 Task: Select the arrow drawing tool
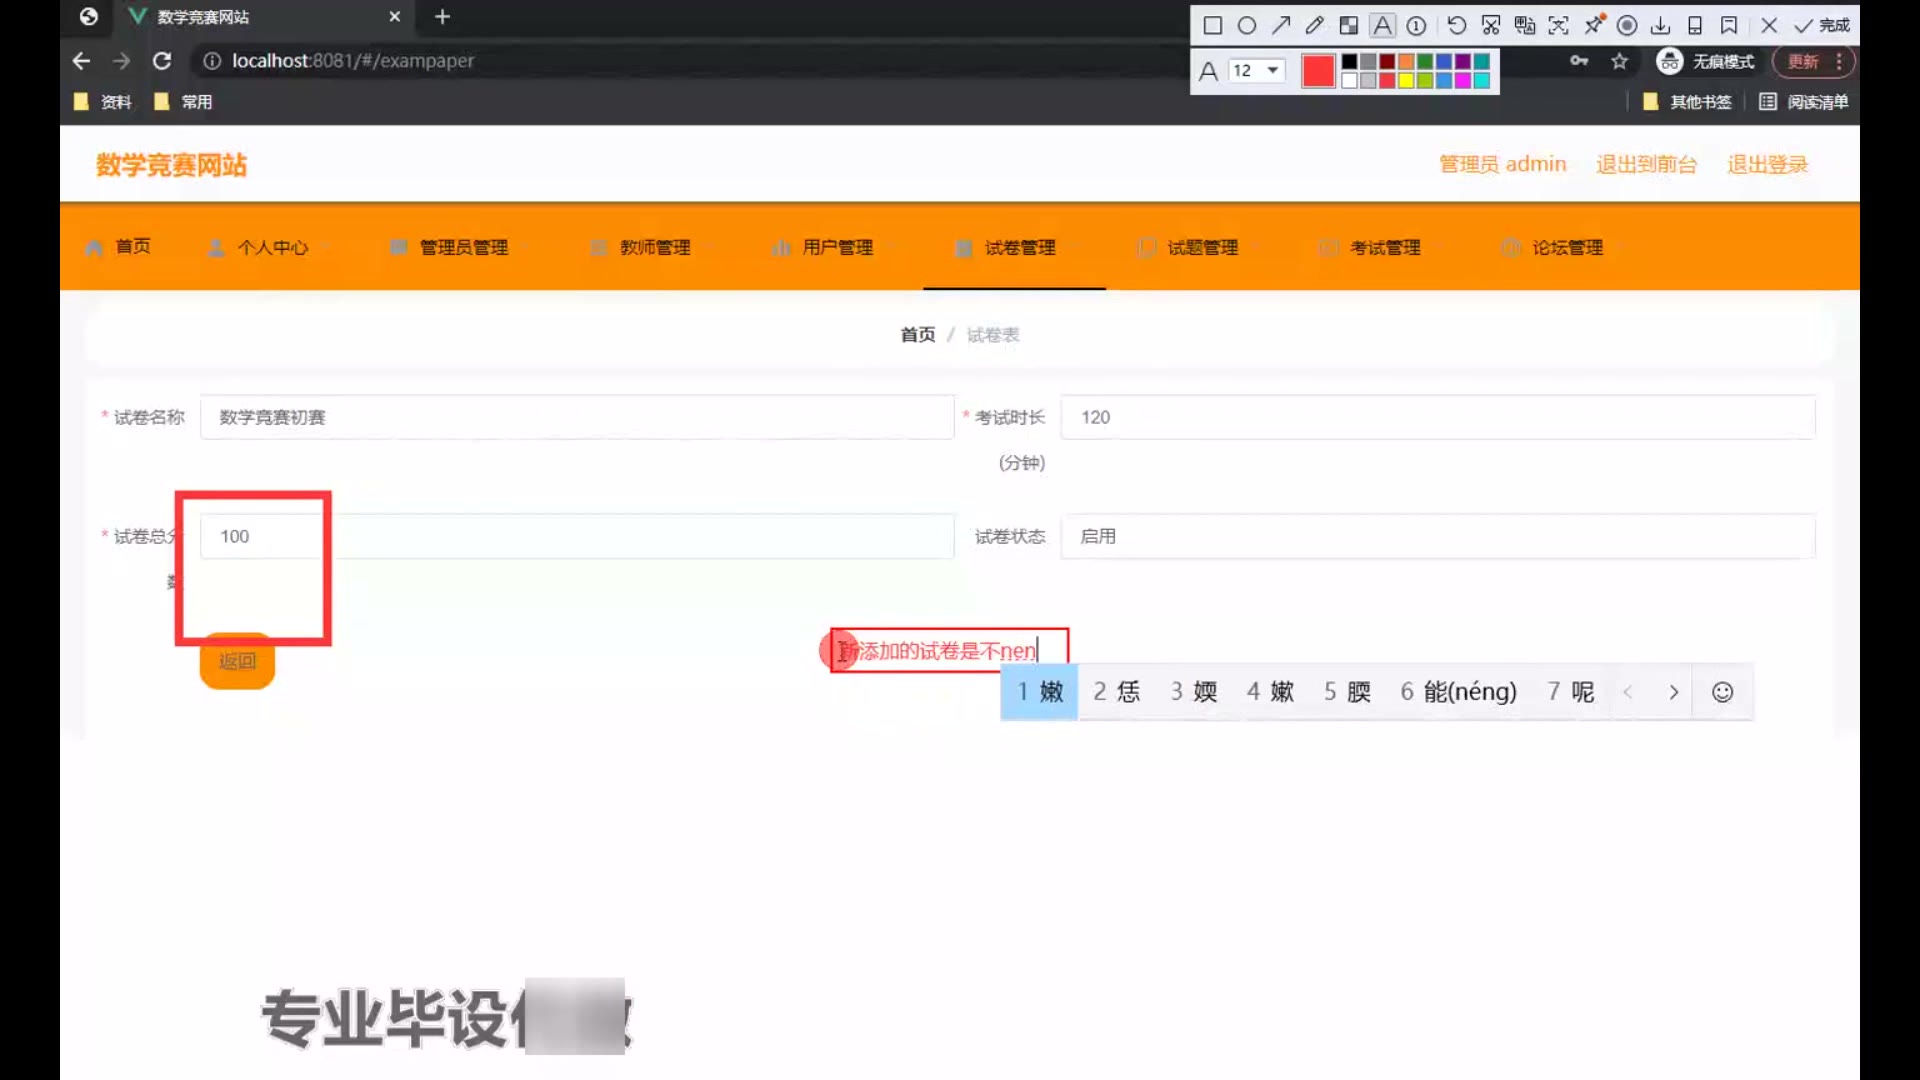[1280, 25]
